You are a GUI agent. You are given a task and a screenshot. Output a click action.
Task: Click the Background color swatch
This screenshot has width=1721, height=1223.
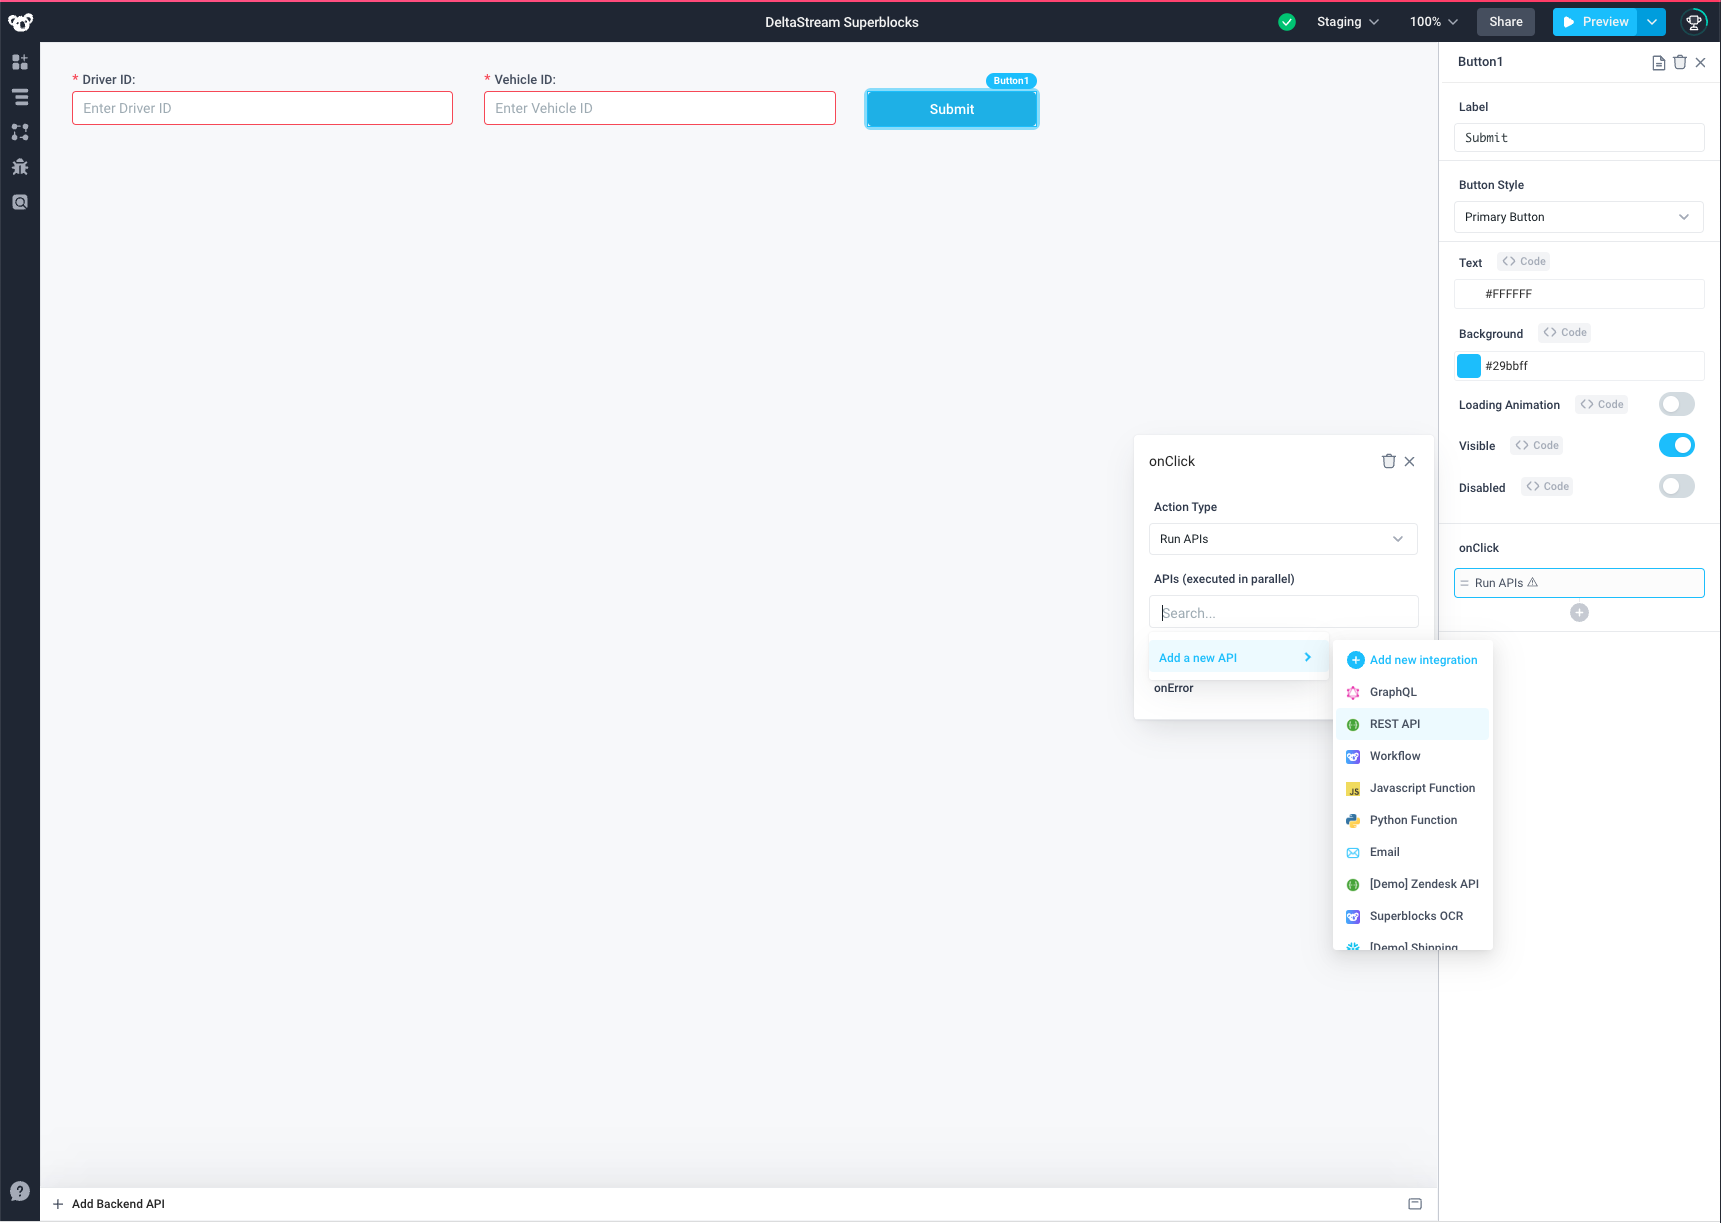point(1469,366)
